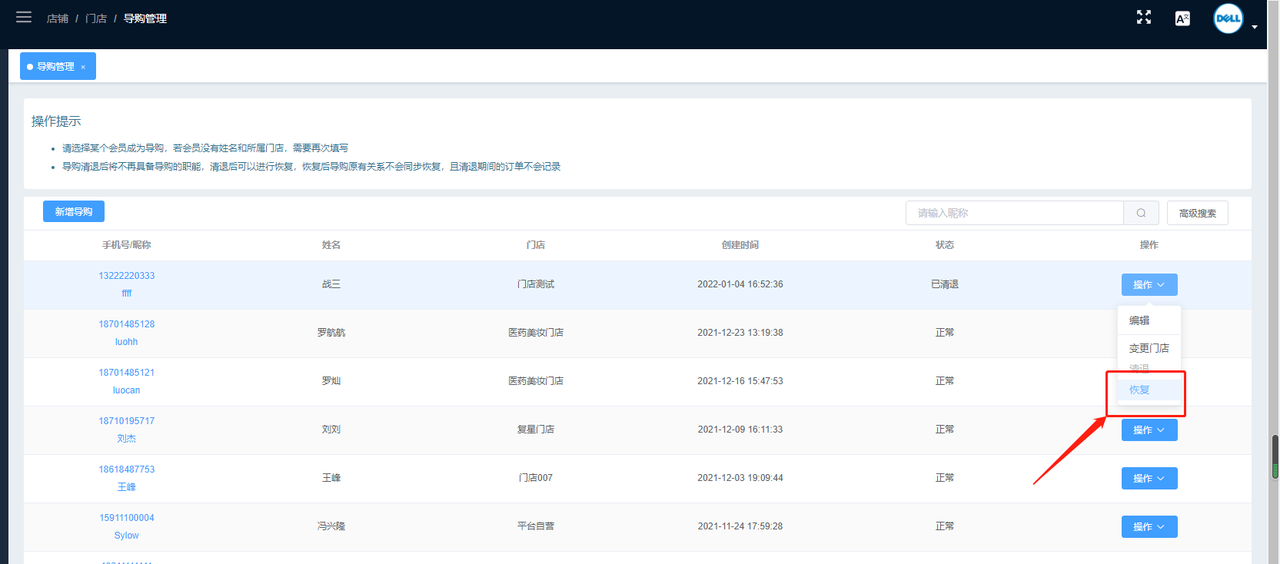Select the store cell 门店007
This screenshot has height=564, width=1280.
click(535, 478)
